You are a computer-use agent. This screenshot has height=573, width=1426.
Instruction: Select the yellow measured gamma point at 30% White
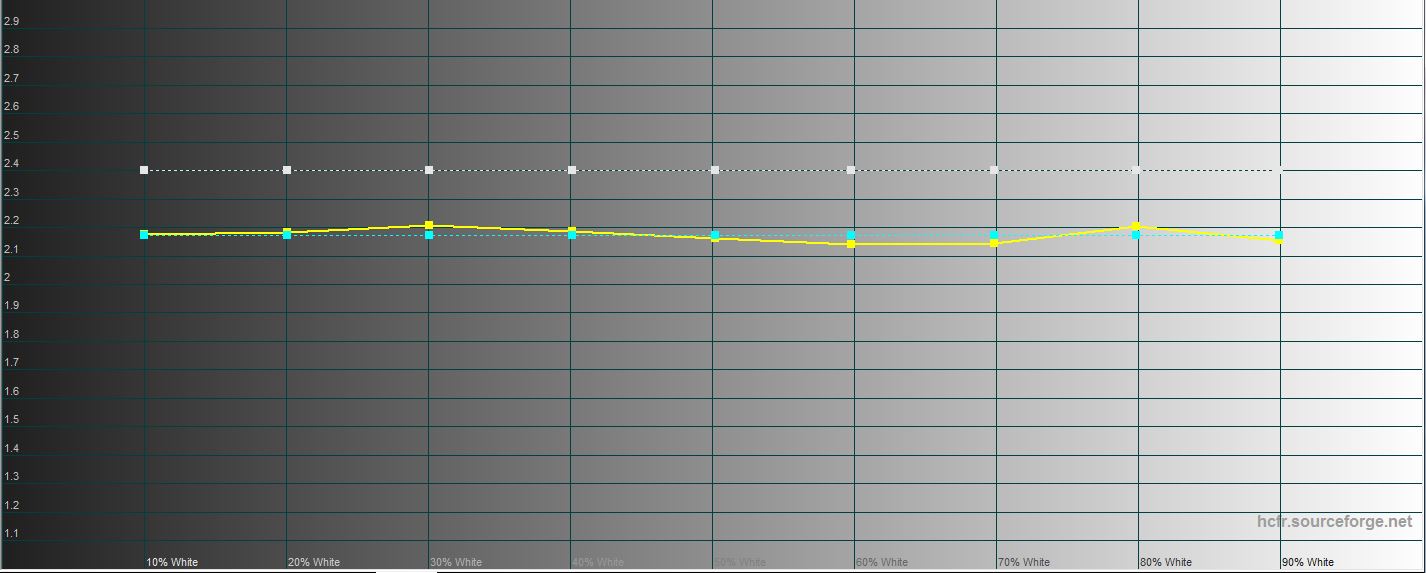pyautogui.click(x=429, y=225)
